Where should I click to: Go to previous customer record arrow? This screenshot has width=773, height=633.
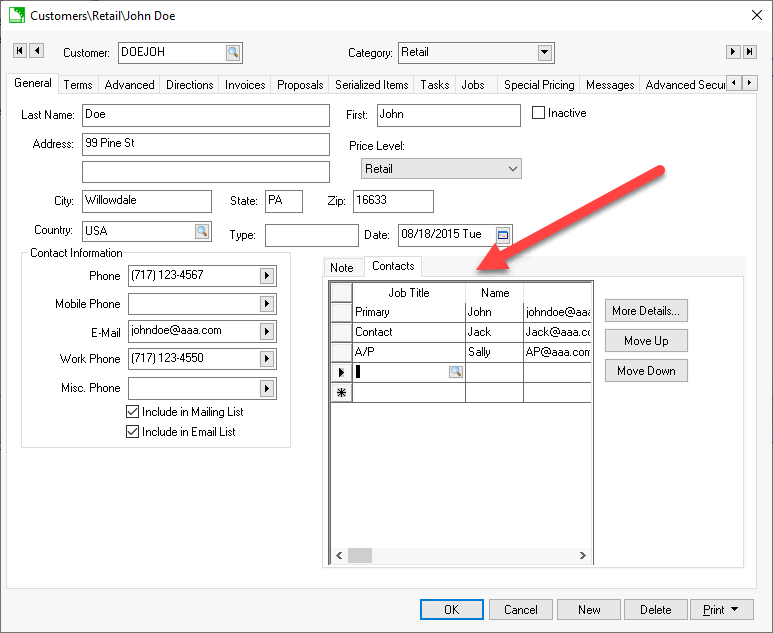coord(37,51)
